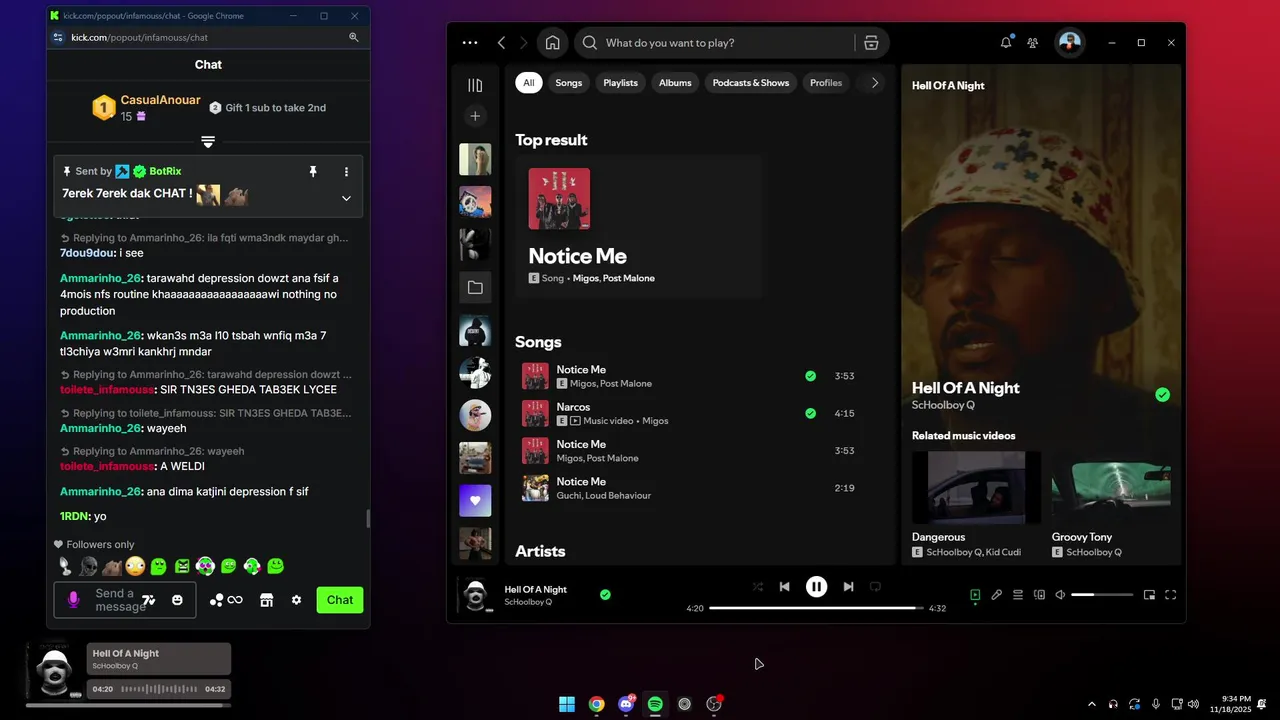
Task: Enter Spotify full screen mode
Action: click(1170, 595)
